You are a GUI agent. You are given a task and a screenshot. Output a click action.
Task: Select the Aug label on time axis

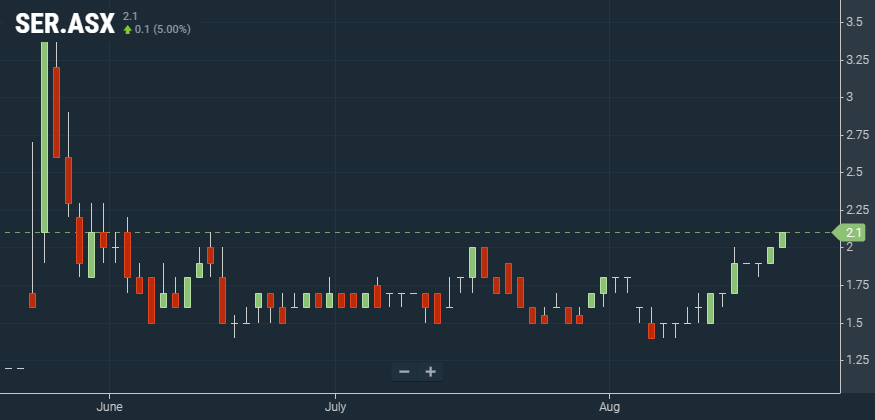pyautogui.click(x=609, y=407)
